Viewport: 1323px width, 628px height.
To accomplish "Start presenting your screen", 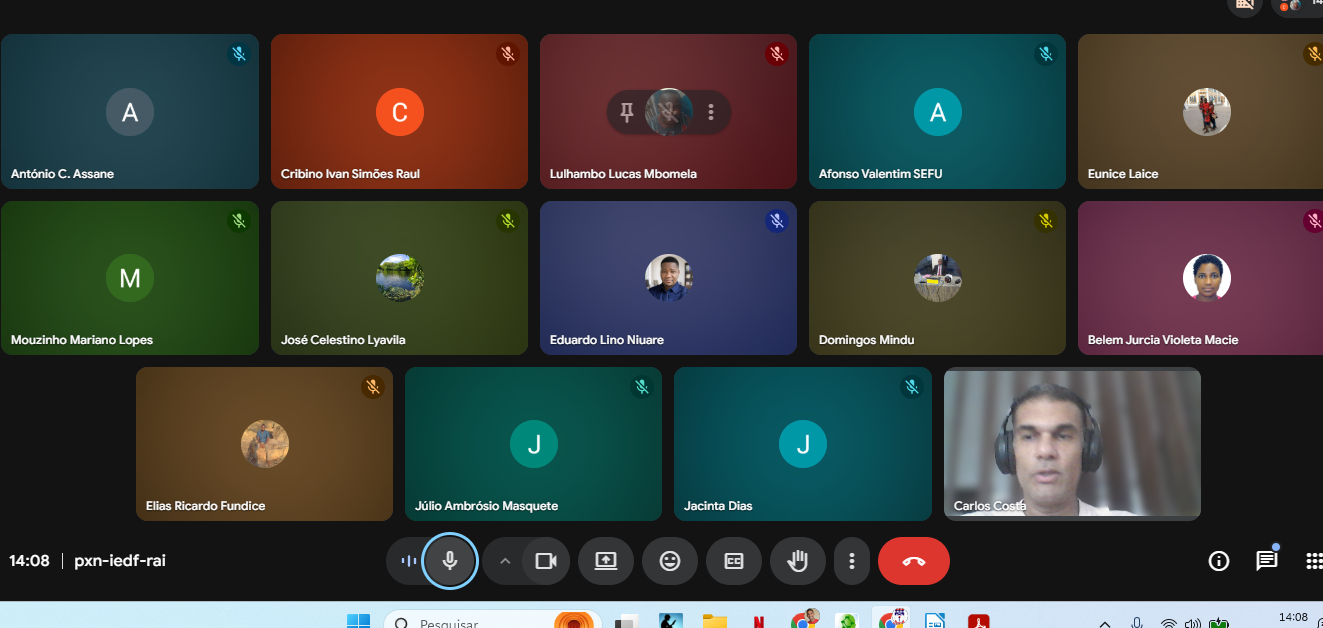I will coord(606,561).
